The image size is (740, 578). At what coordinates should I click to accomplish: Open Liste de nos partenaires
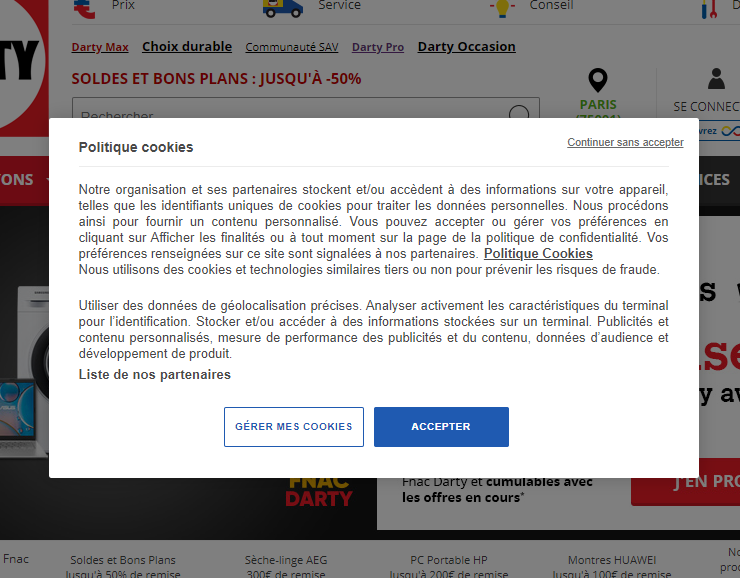click(x=155, y=375)
